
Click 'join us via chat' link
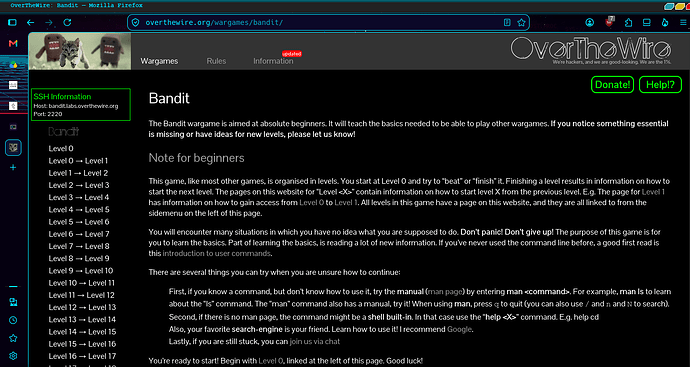315,341
